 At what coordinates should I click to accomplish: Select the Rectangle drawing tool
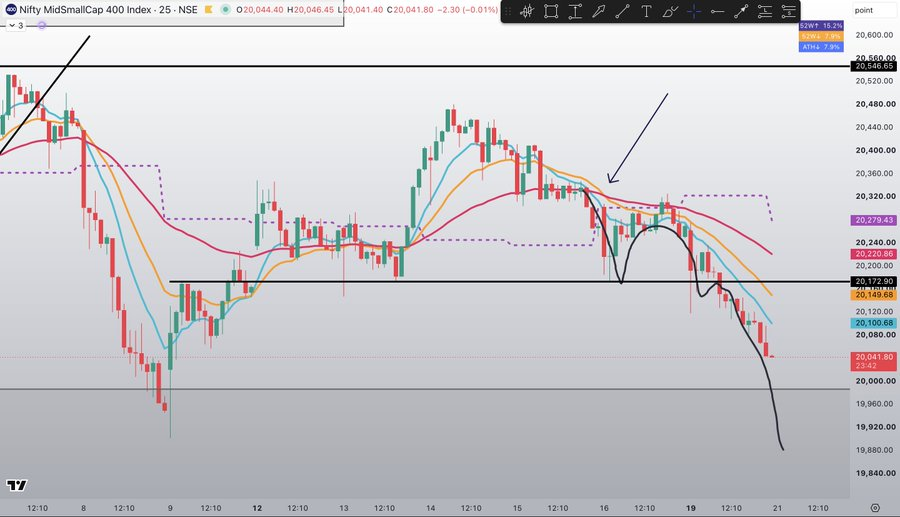[x=551, y=11]
